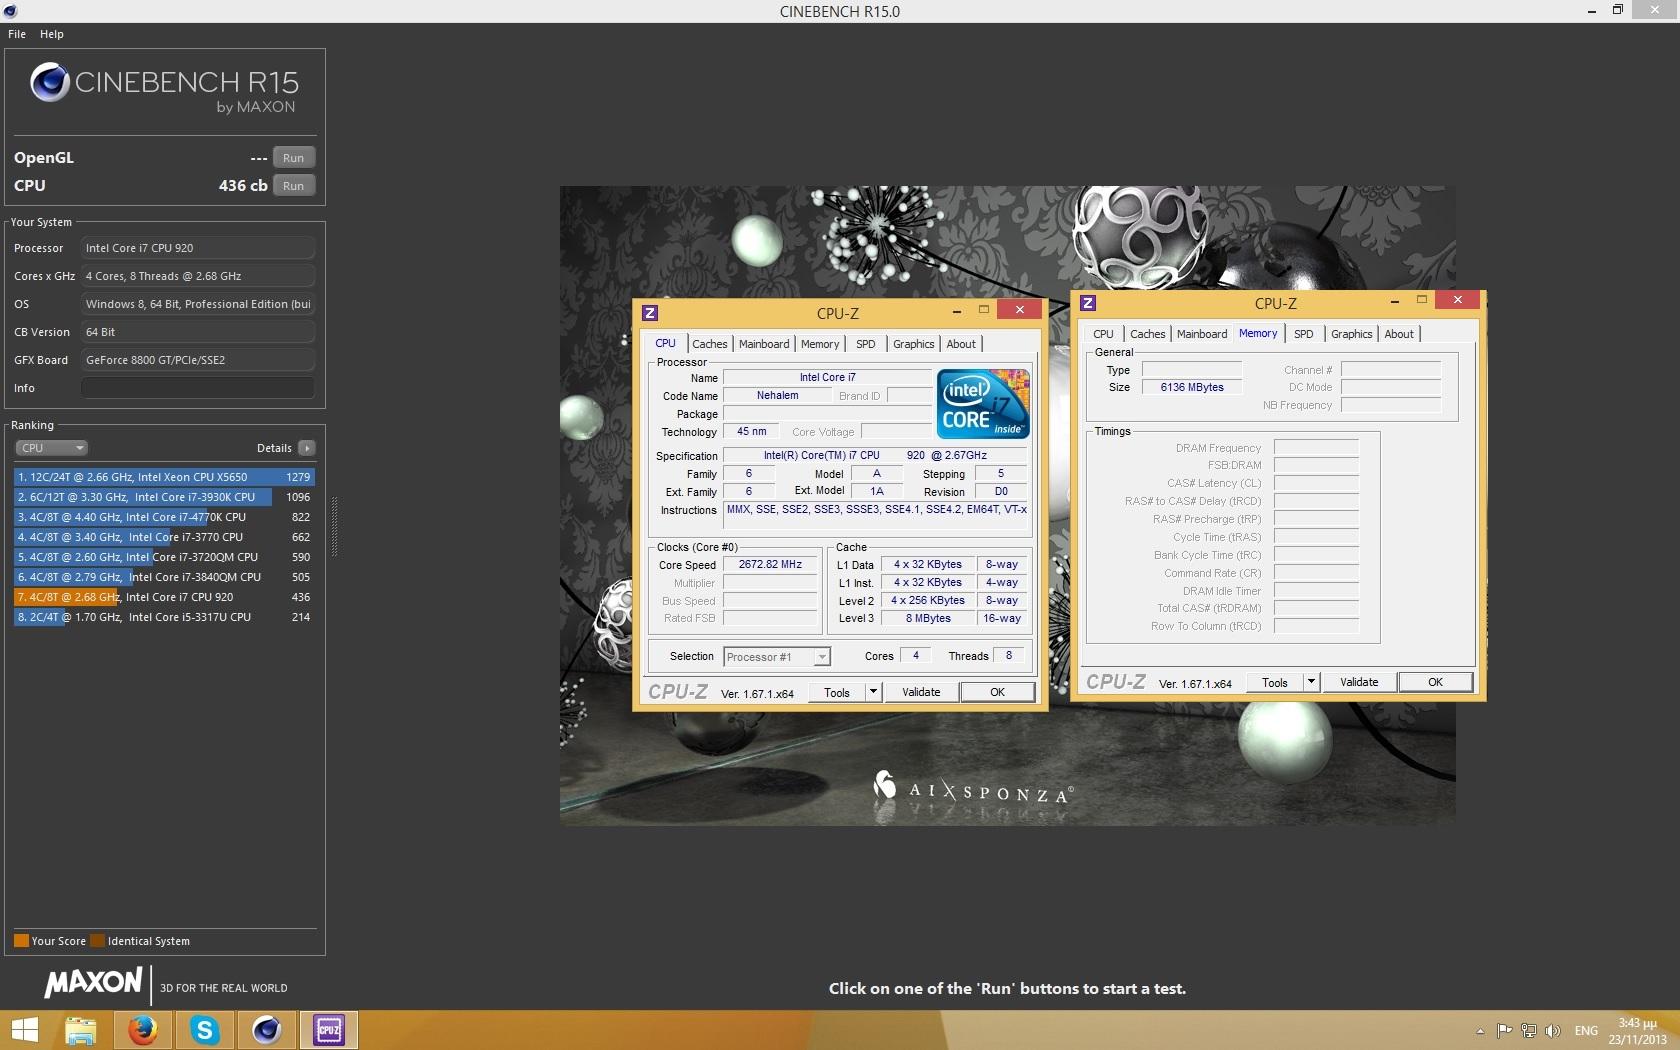
Task: Select the Core i7-3930K ranking row
Action: pos(164,497)
